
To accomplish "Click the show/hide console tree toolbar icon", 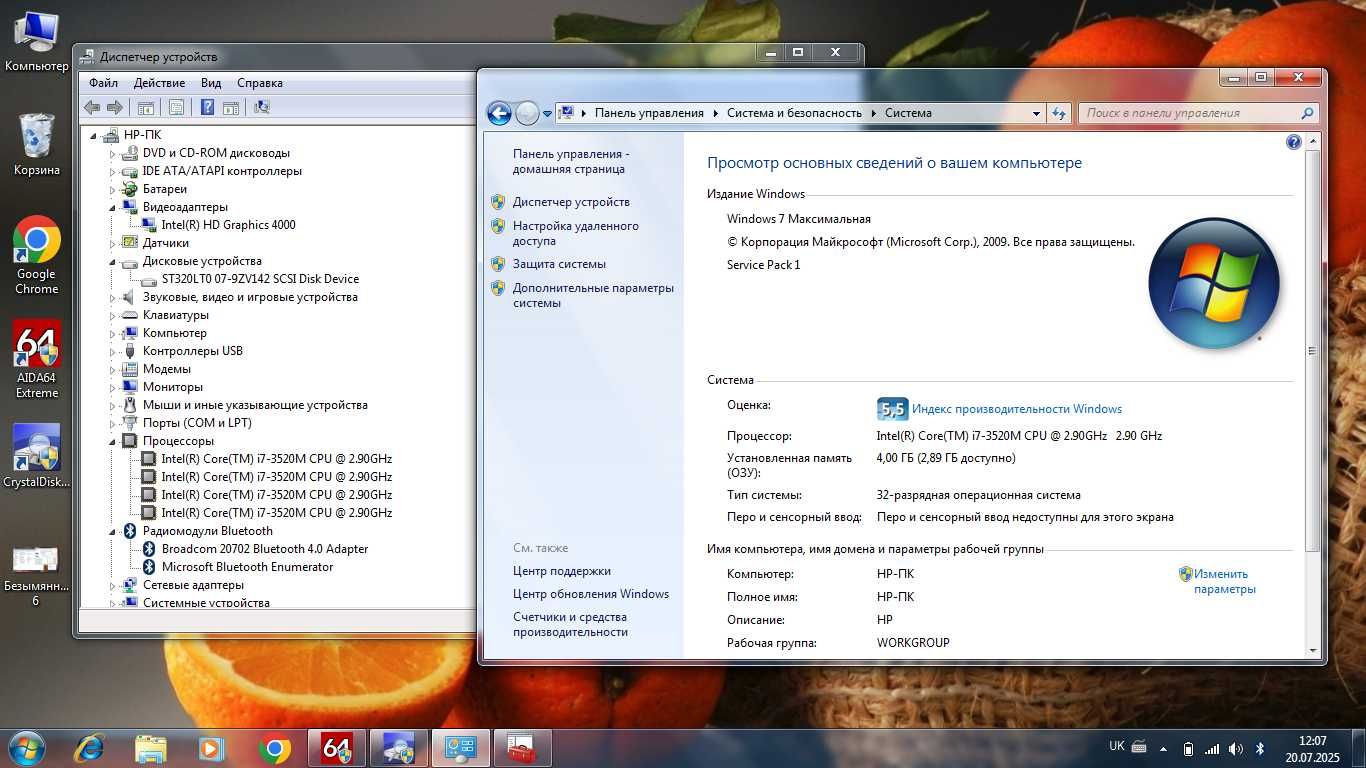I will point(146,107).
